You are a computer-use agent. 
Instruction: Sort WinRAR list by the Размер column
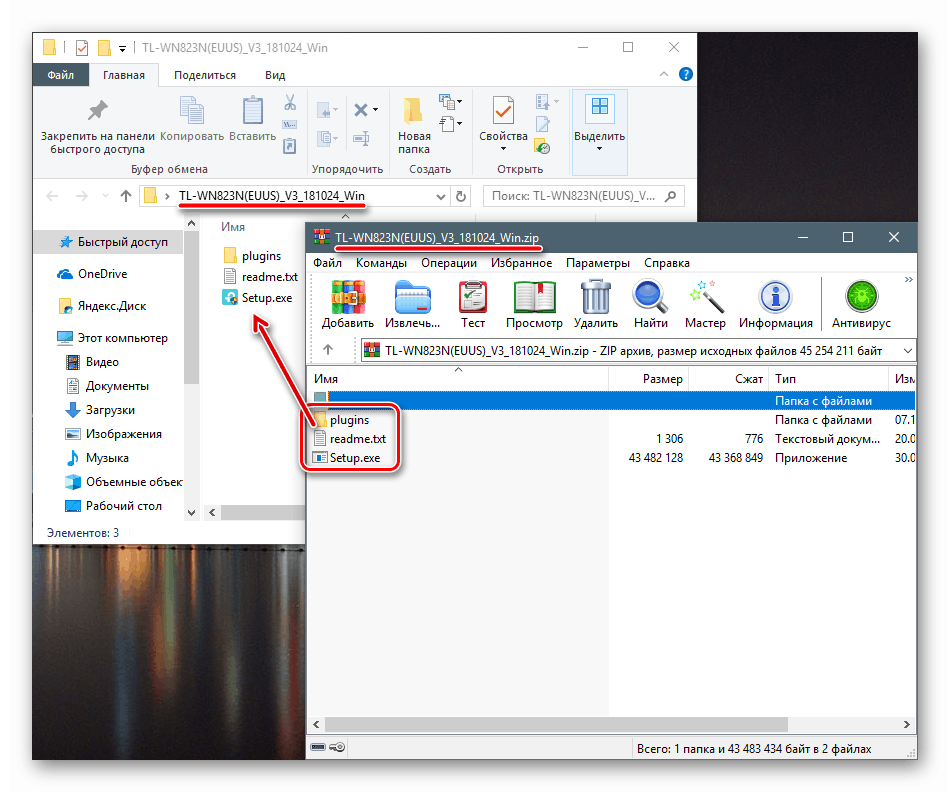(x=662, y=379)
